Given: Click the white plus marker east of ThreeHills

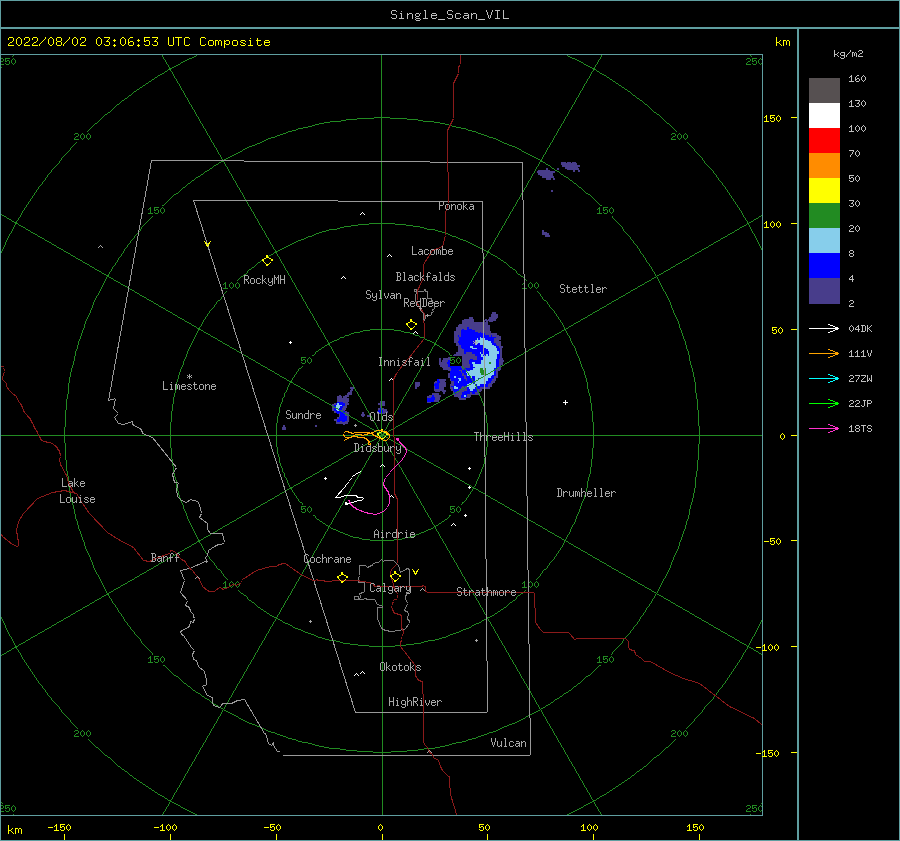Looking at the screenshot, I should [565, 402].
